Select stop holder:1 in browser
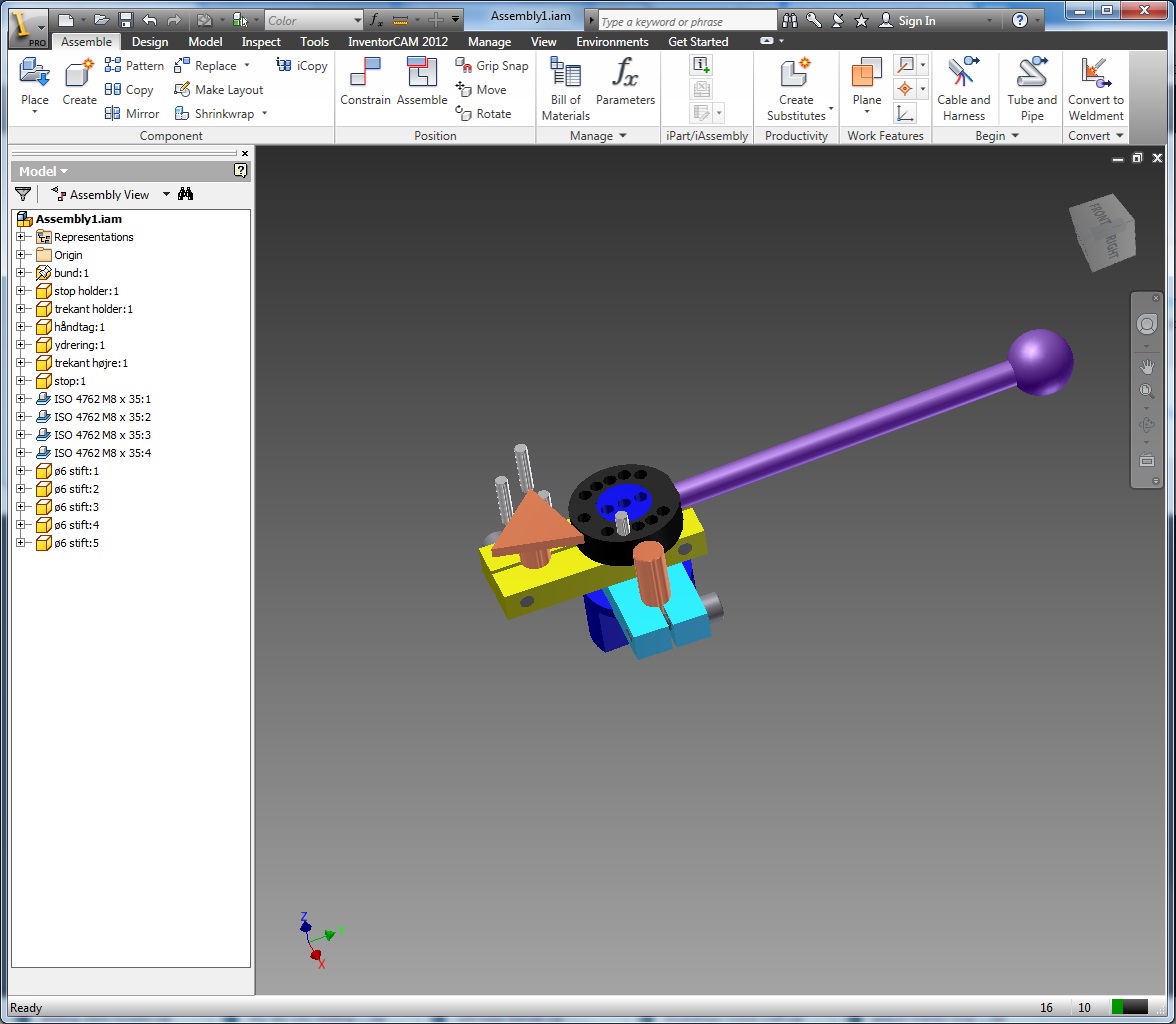Image resolution: width=1176 pixels, height=1024 pixels. pos(86,290)
